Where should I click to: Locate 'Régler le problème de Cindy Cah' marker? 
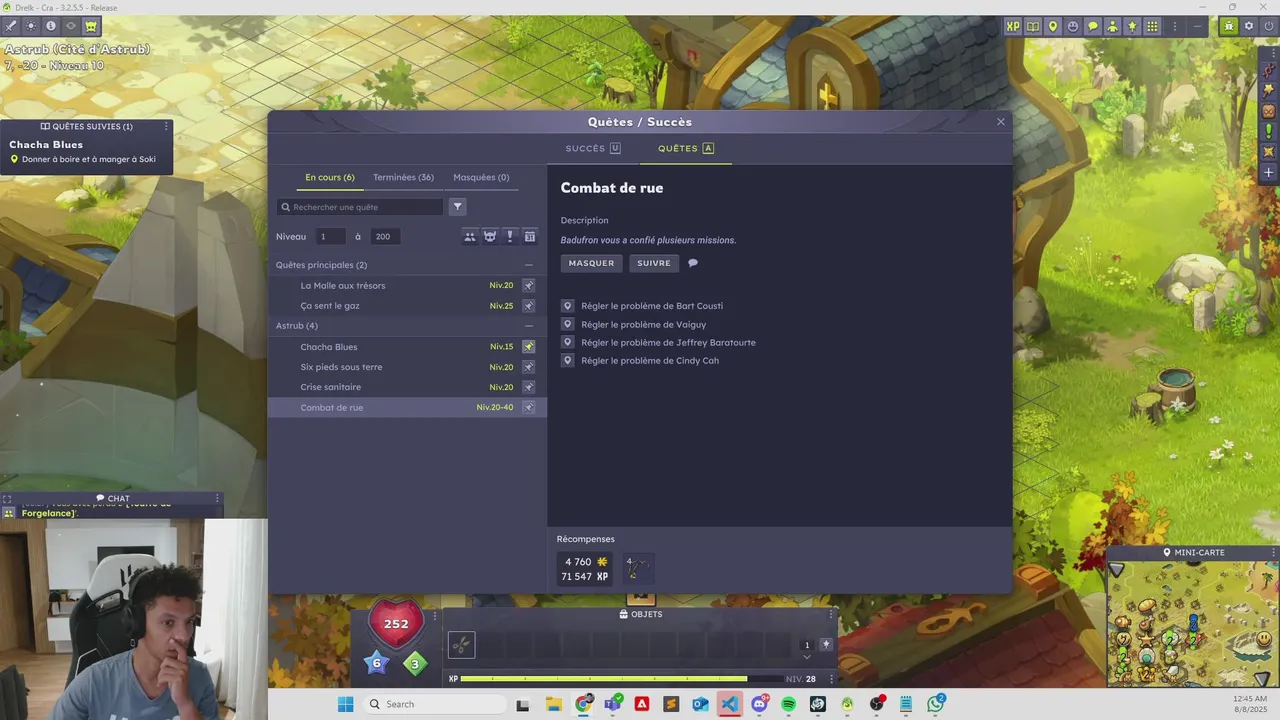(x=568, y=360)
